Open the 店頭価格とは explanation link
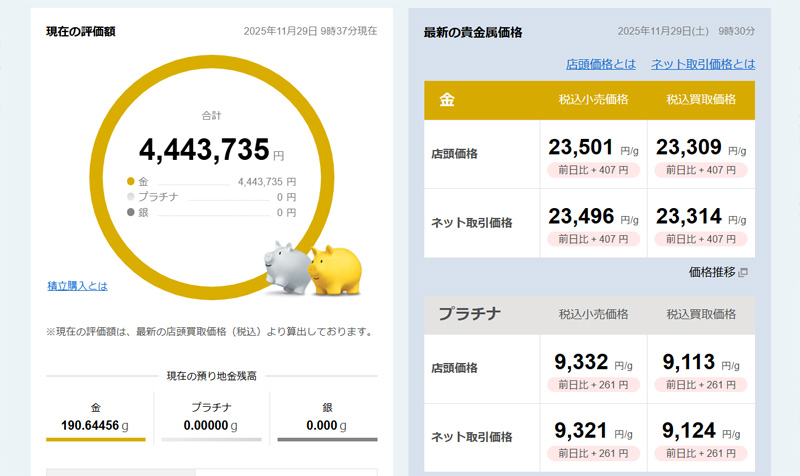Screen dimensions: 800x476 pos(600,64)
